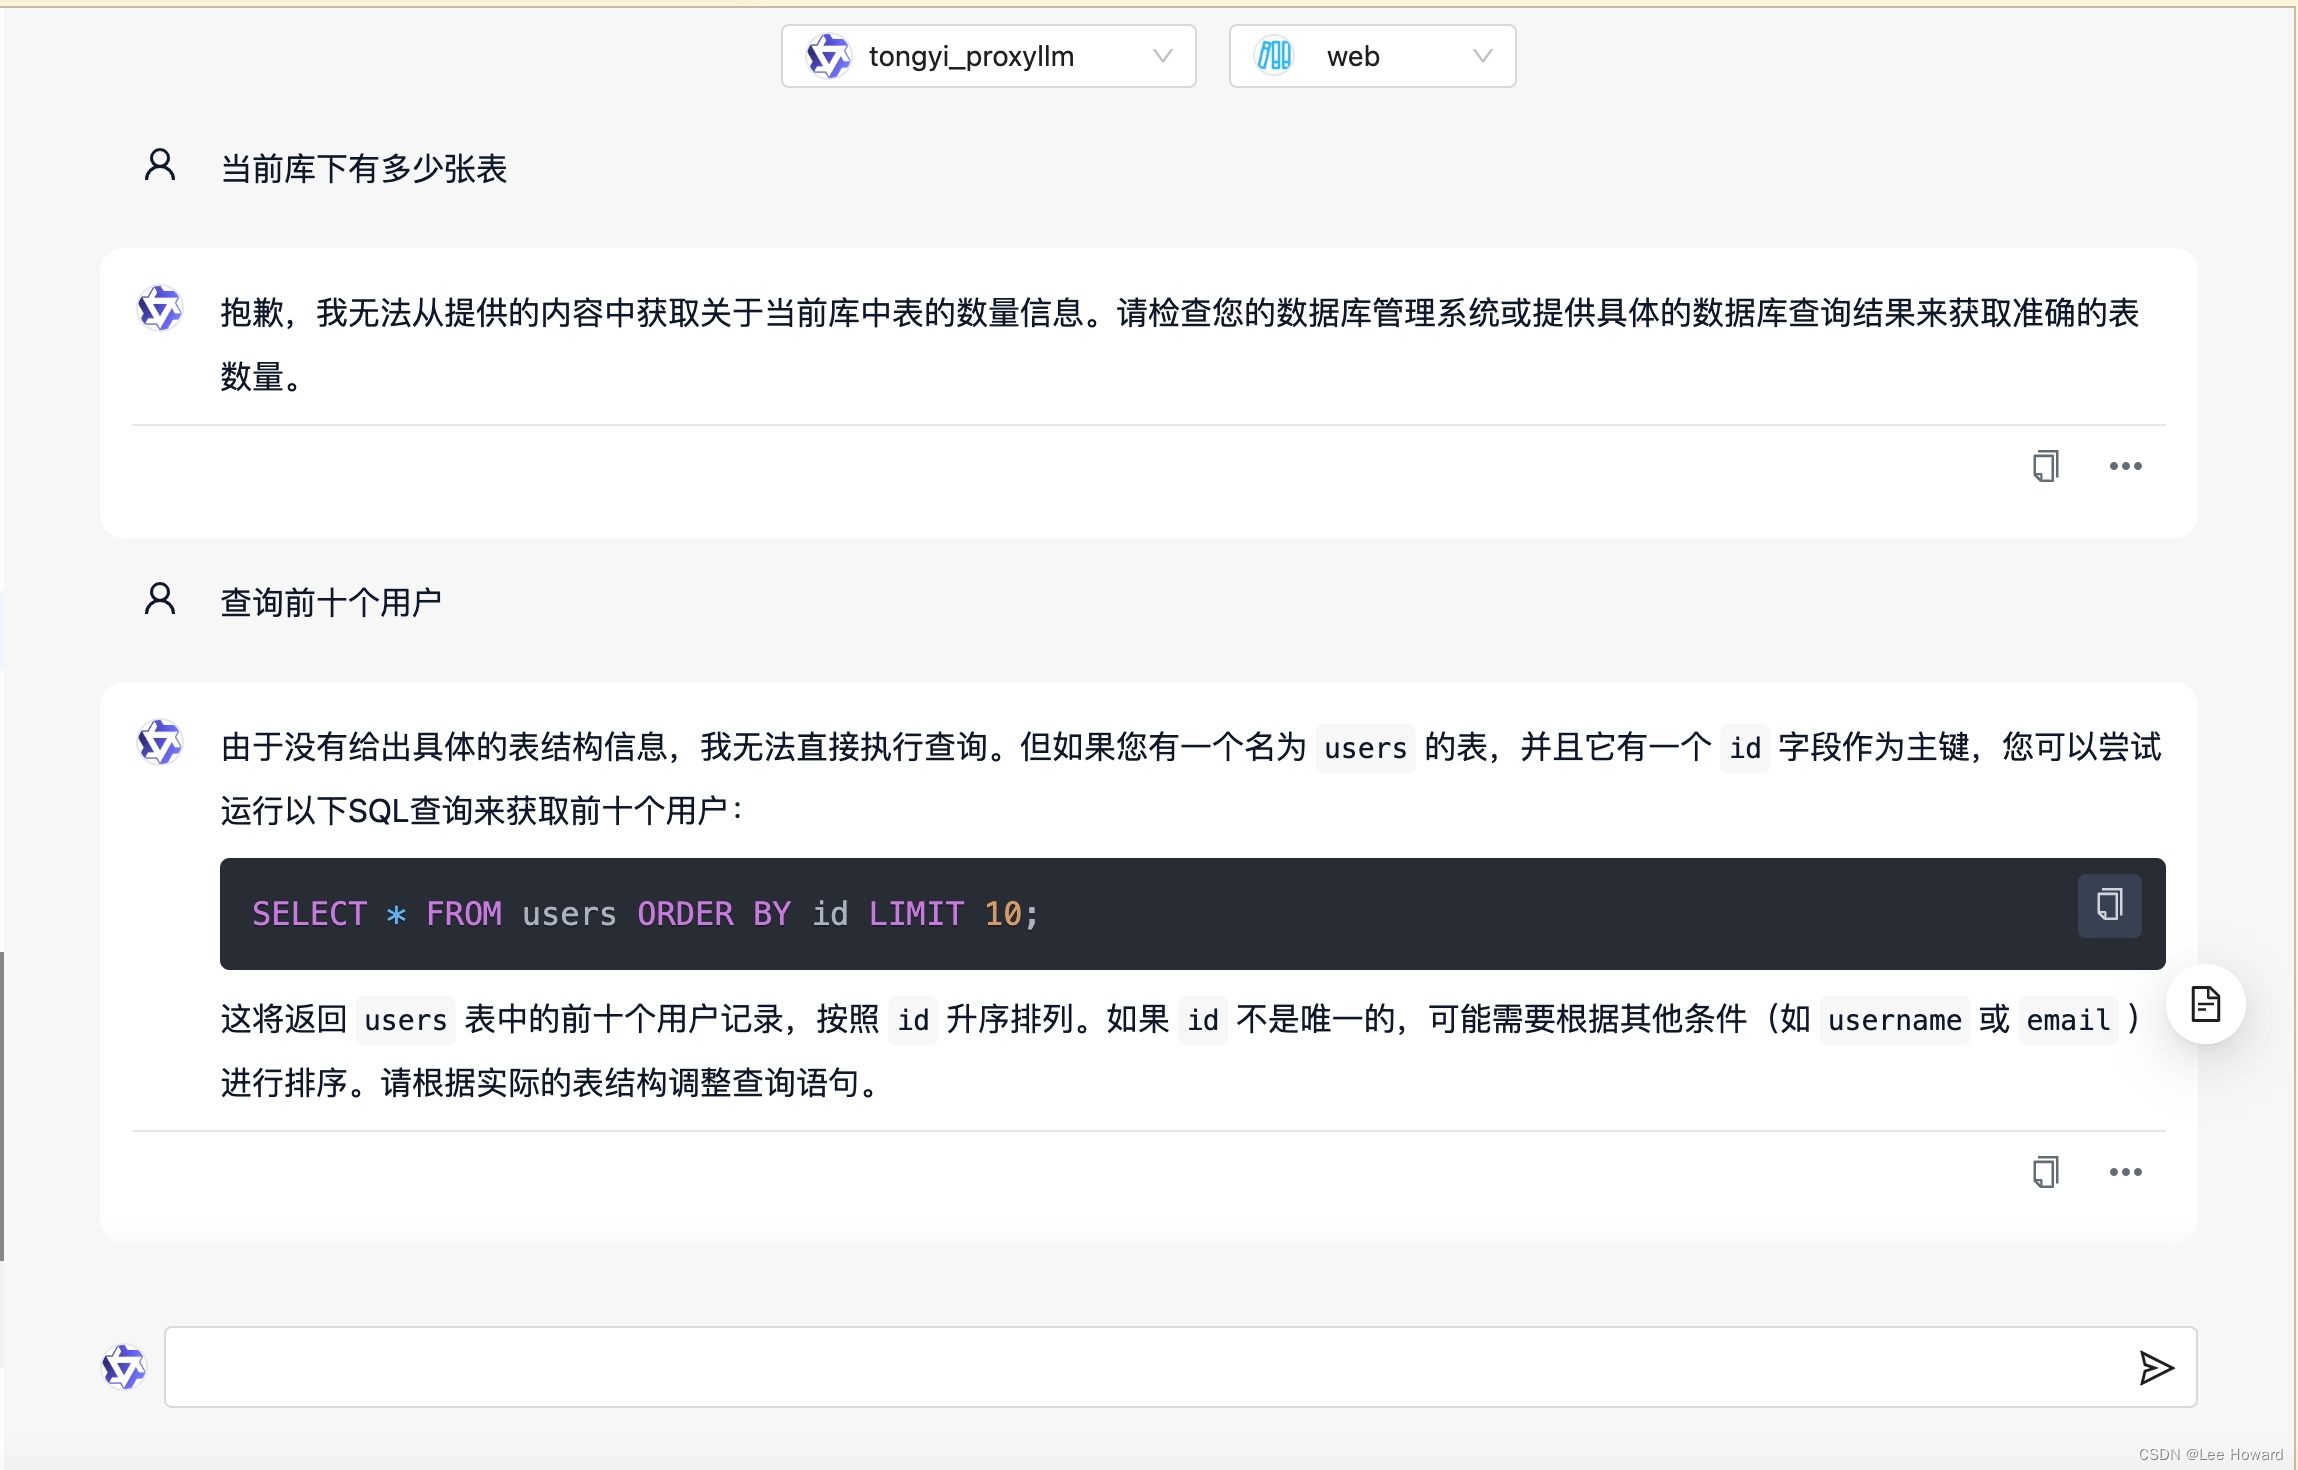Copy the SQL code block

(x=2109, y=905)
